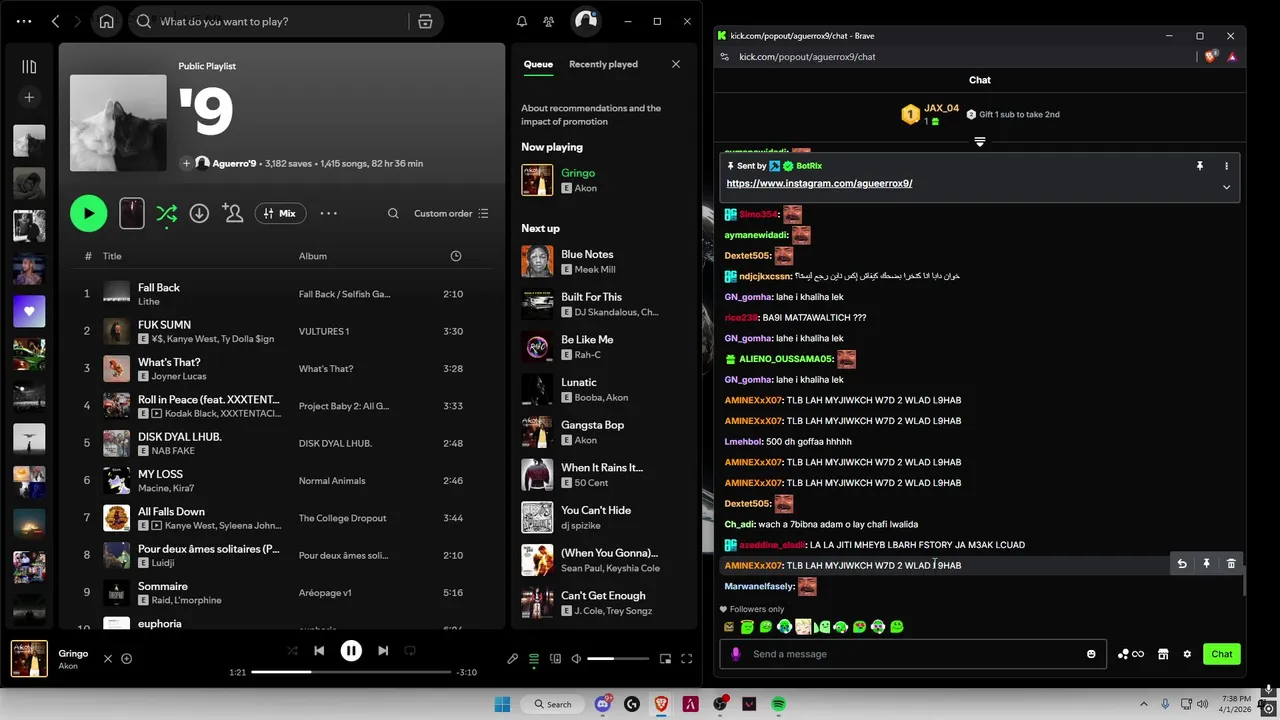Go back to the previous track
The image size is (1280, 720).
319,651
